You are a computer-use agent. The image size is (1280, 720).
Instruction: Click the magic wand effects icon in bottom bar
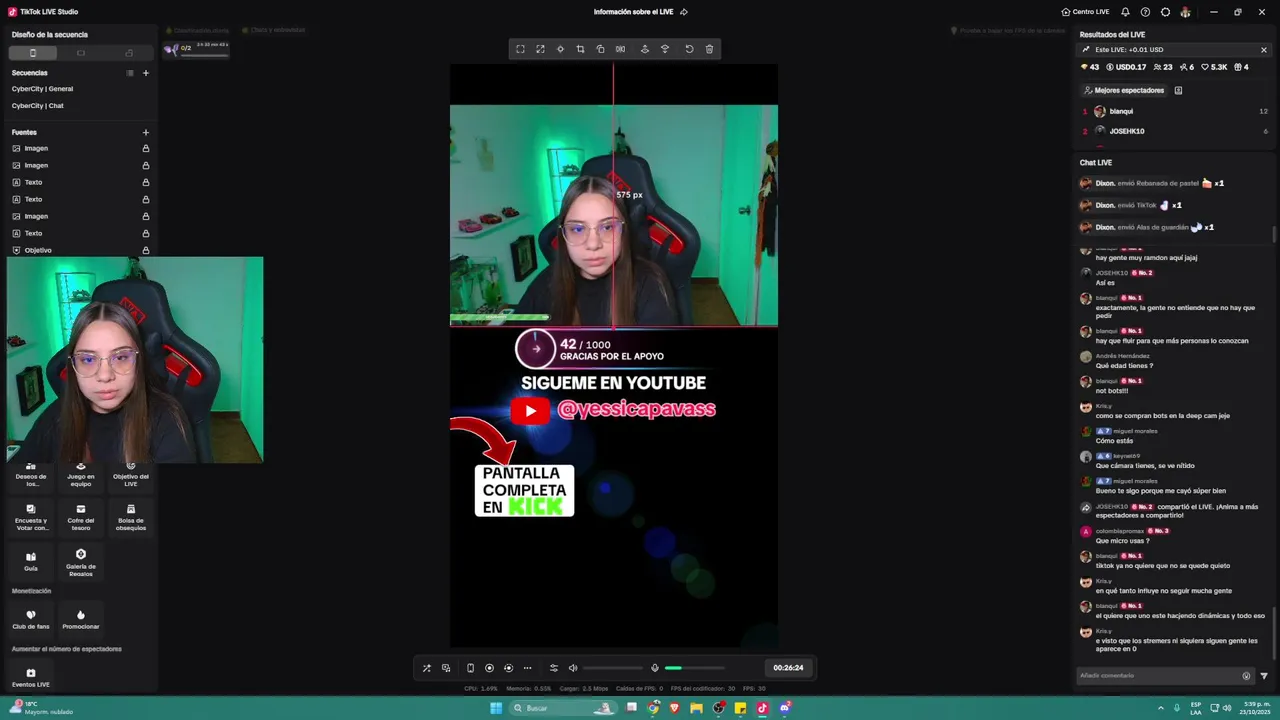pos(426,668)
